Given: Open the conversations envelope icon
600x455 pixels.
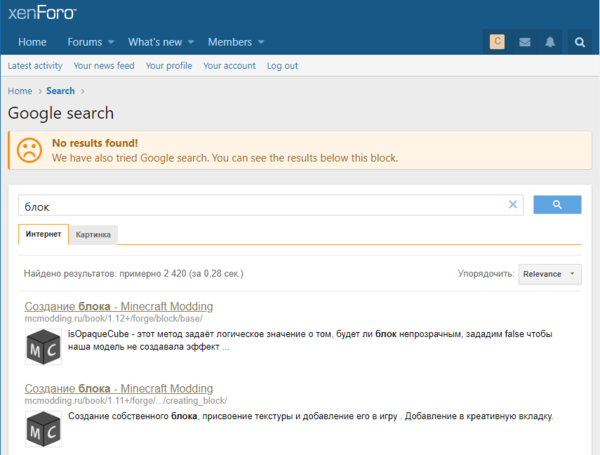Looking at the screenshot, I should pyautogui.click(x=525, y=42).
